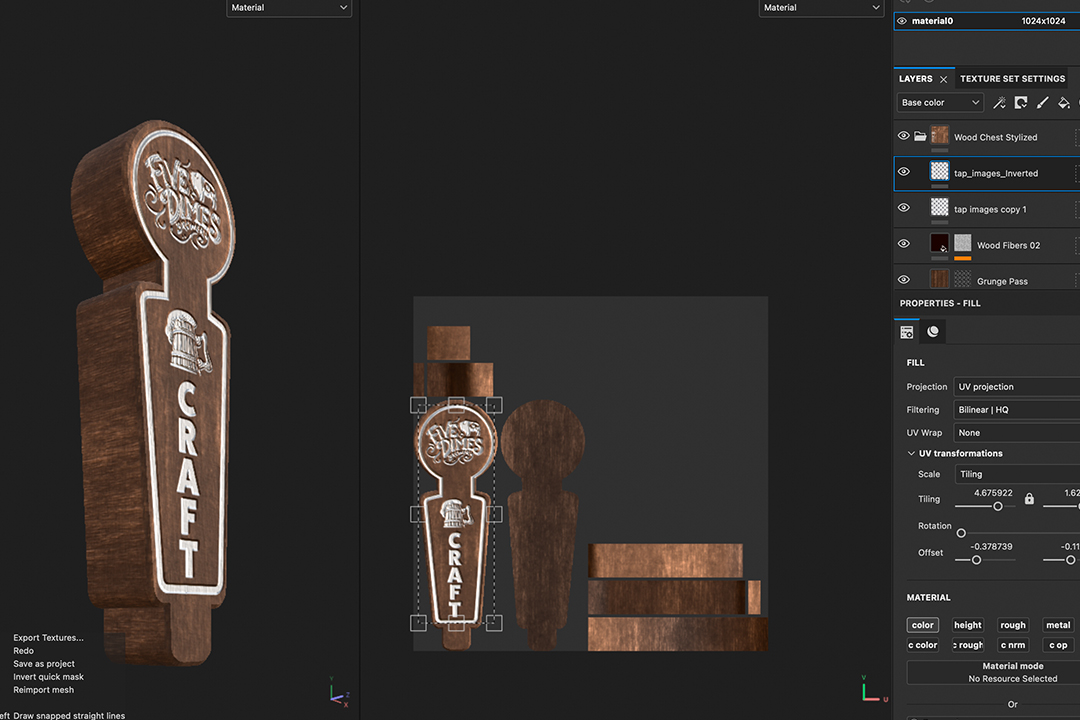Image resolution: width=1080 pixels, height=720 pixels.
Task: Click the Wood Chest Stylized folder icon
Action: pyautogui.click(x=920, y=136)
